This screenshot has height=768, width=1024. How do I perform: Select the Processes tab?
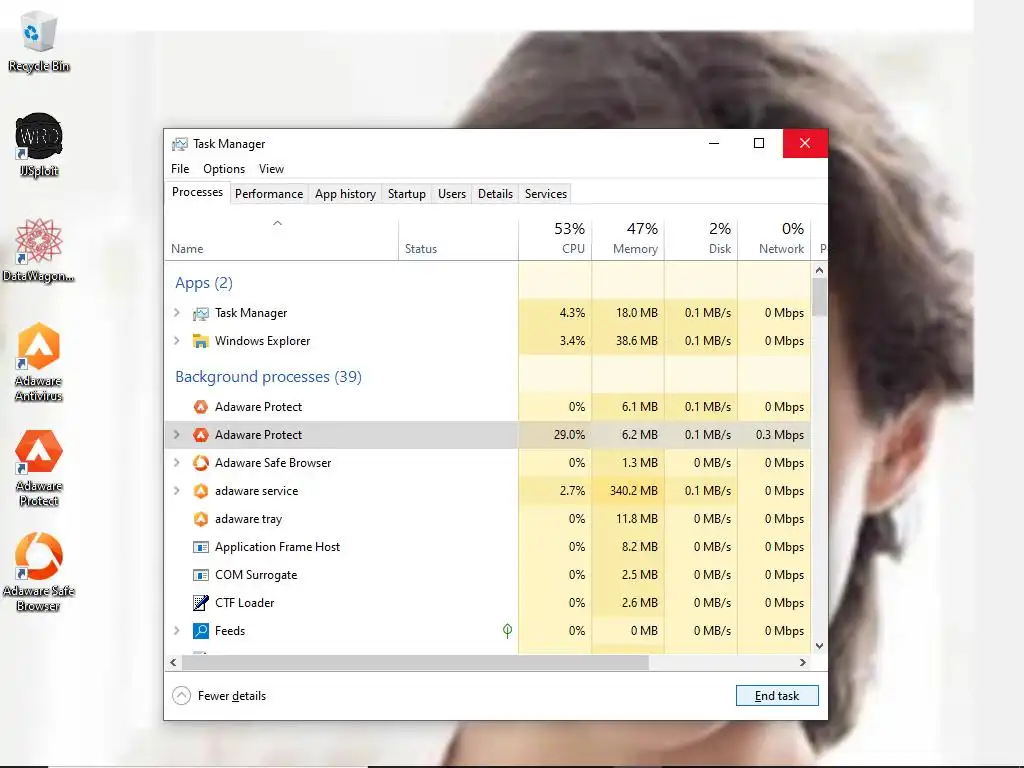click(x=197, y=193)
